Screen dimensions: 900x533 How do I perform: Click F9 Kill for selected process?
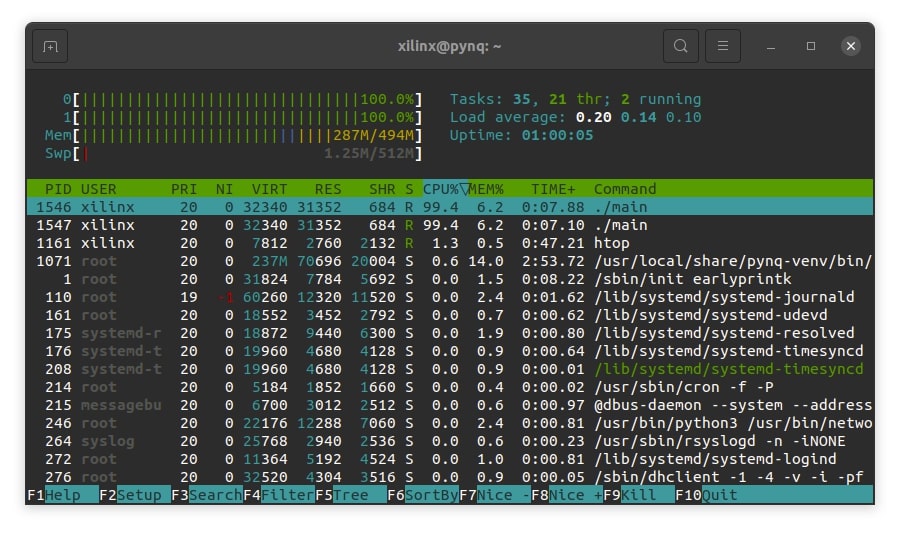[x=639, y=495]
